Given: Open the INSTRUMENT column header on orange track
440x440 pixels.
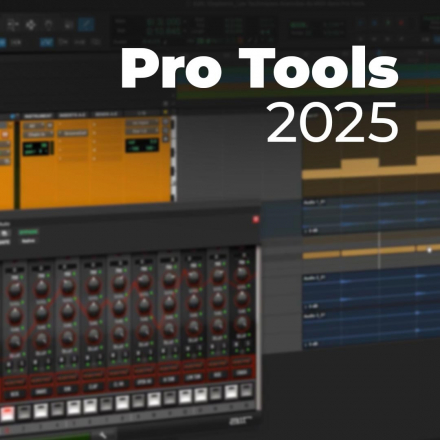Looking at the screenshot, I should coord(38,116).
